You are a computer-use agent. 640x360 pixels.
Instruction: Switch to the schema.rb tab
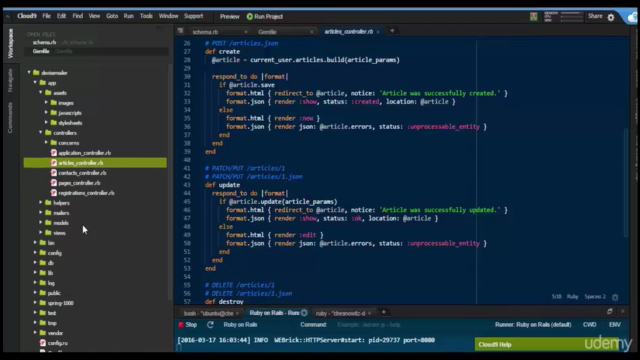click(205, 32)
